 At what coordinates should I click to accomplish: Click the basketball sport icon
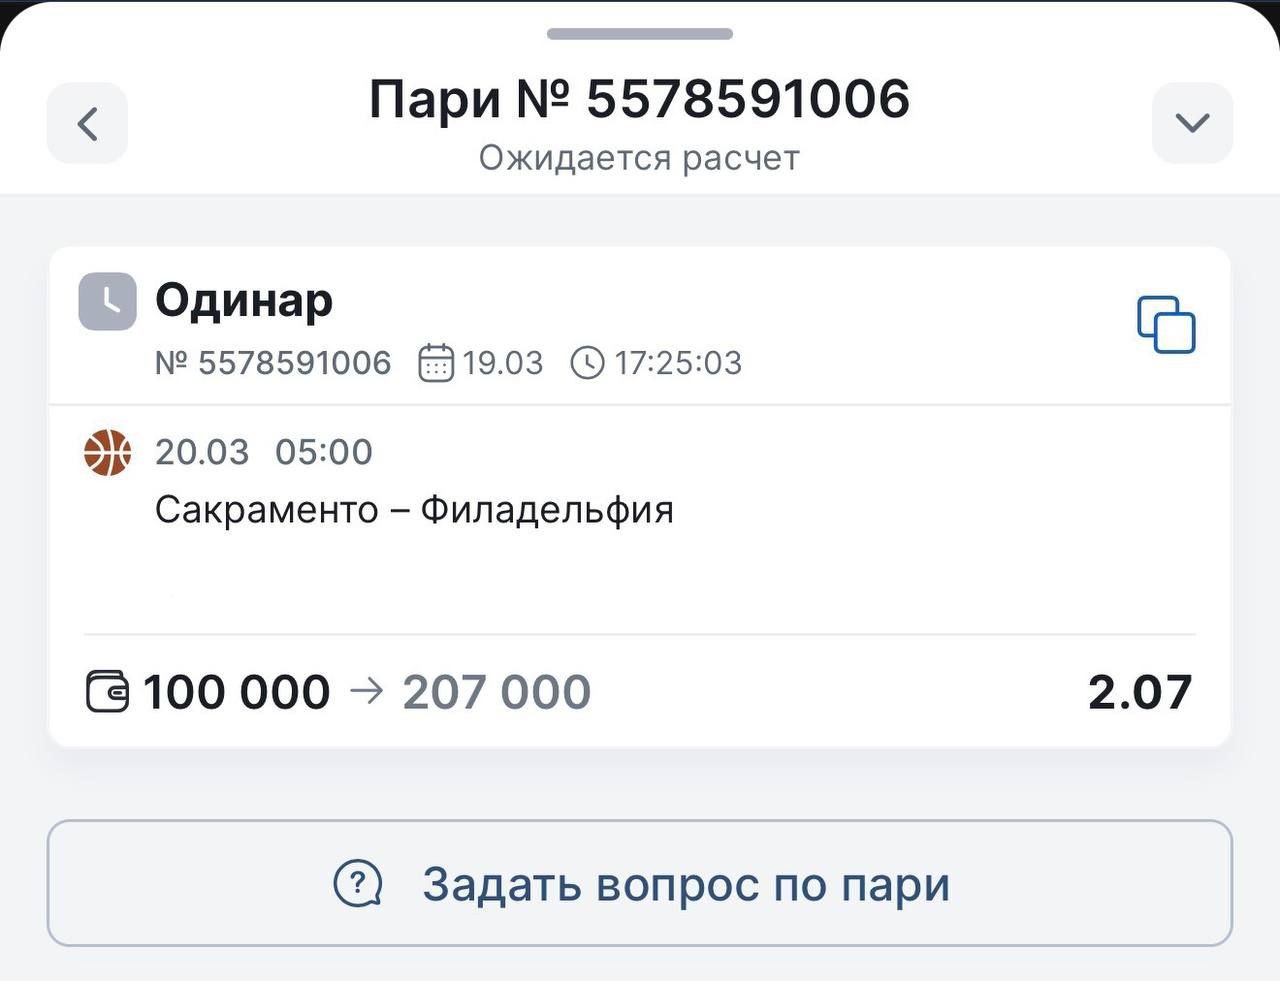(107, 452)
